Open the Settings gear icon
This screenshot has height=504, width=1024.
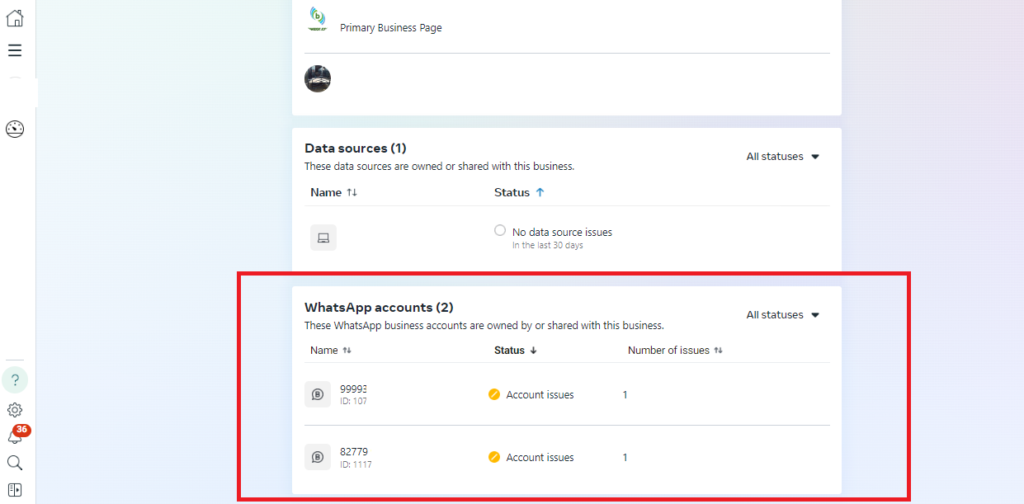tap(14, 410)
